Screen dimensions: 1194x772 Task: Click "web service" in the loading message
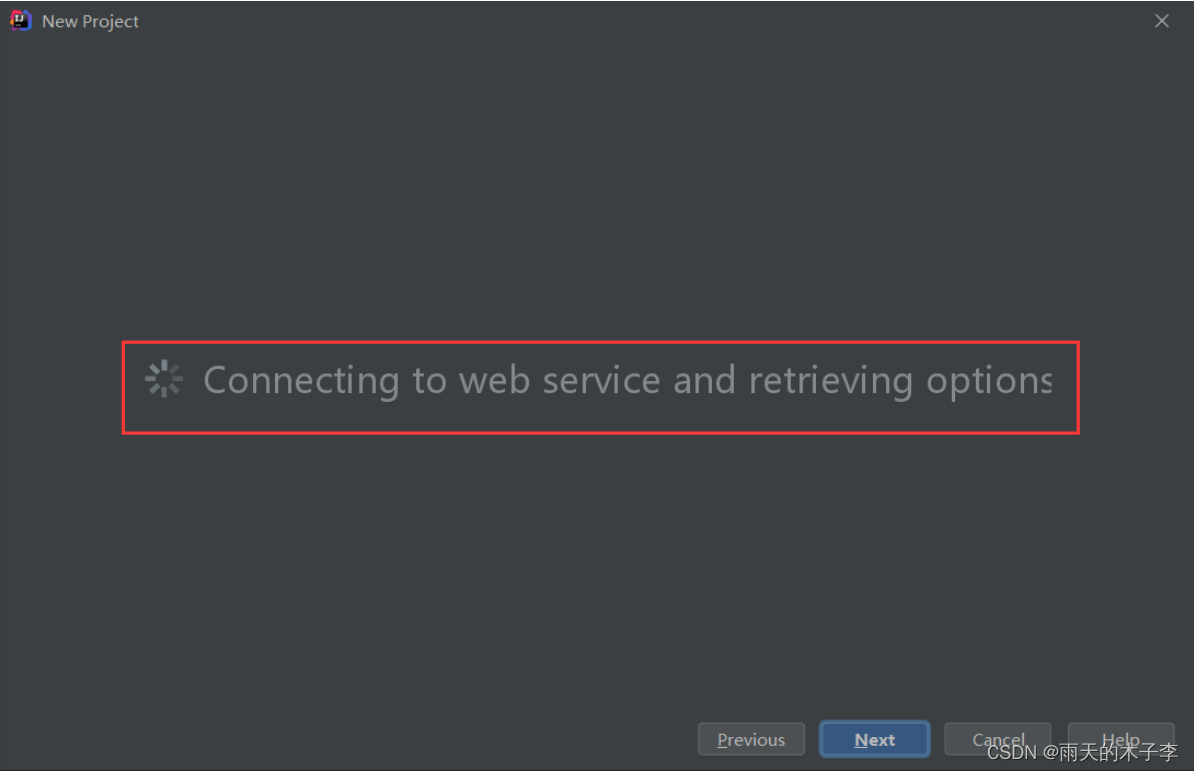pos(560,380)
